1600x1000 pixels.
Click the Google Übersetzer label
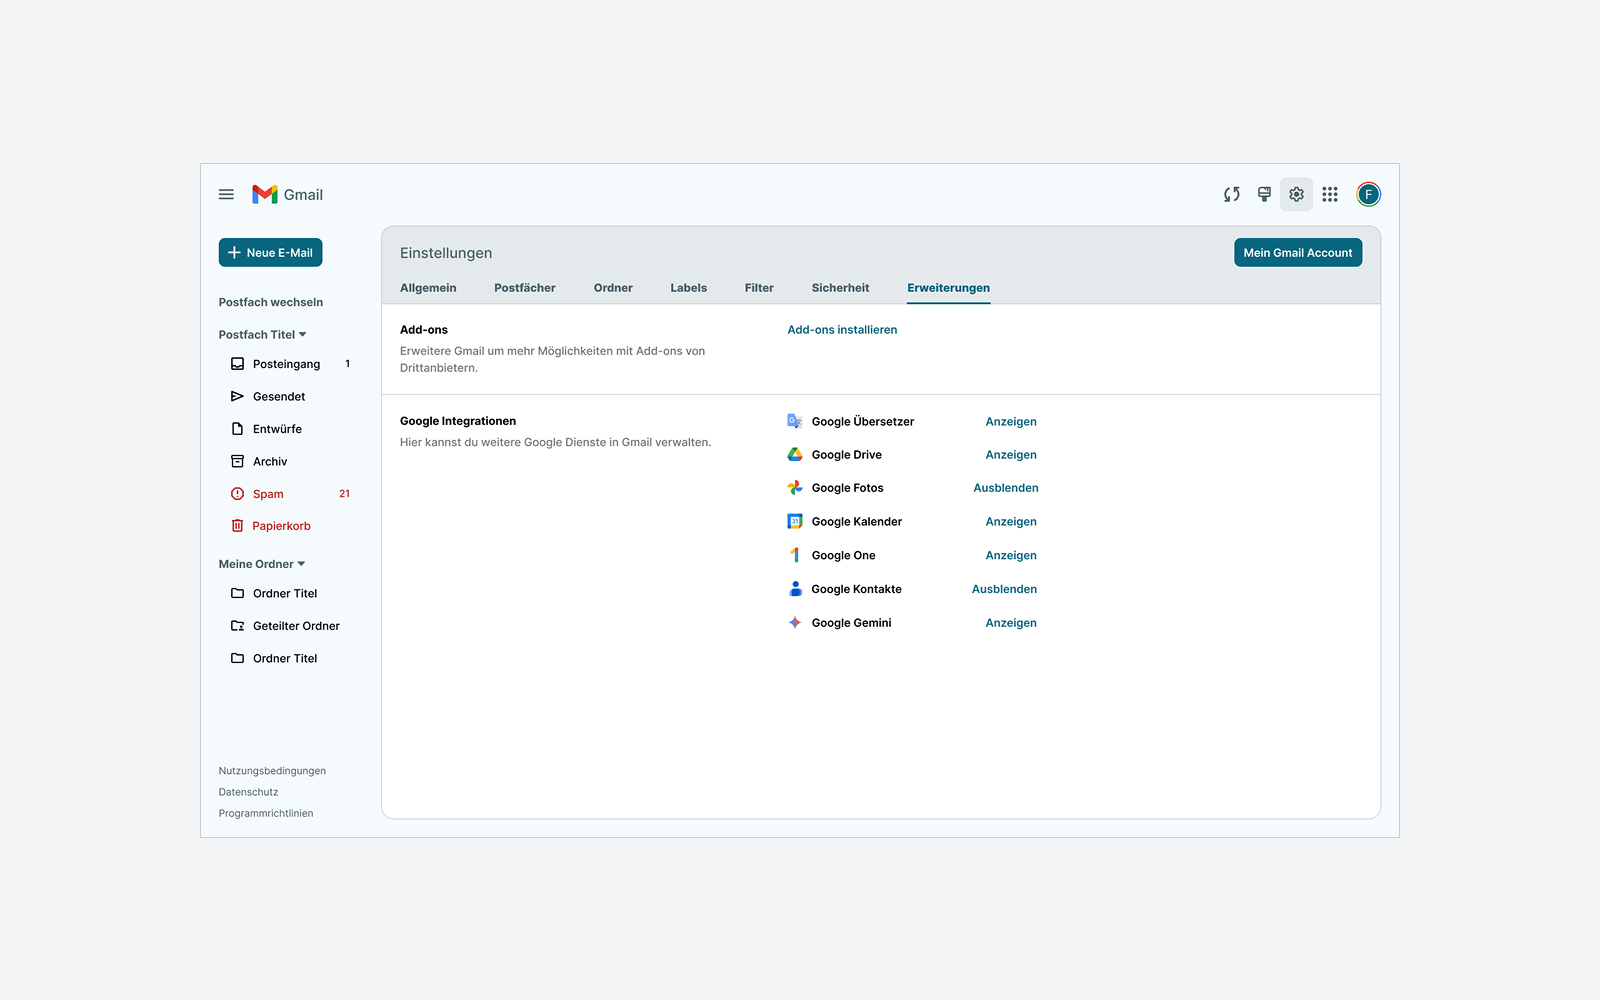click(x=863, y=422)
